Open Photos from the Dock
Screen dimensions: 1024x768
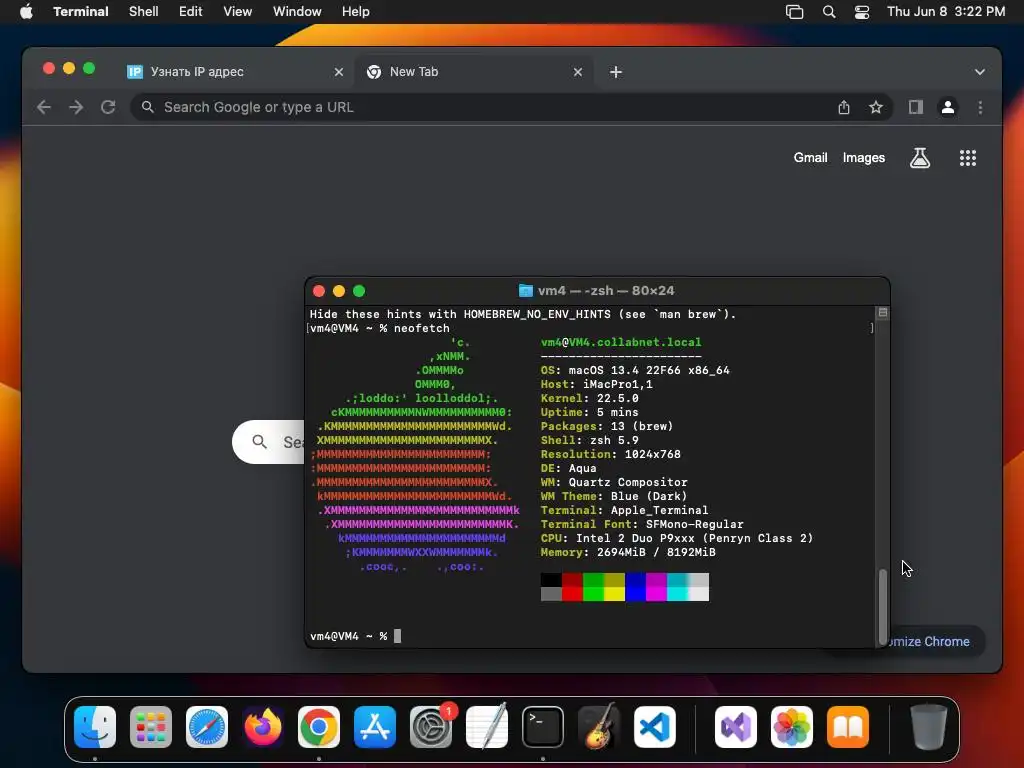tap(792, 727)
